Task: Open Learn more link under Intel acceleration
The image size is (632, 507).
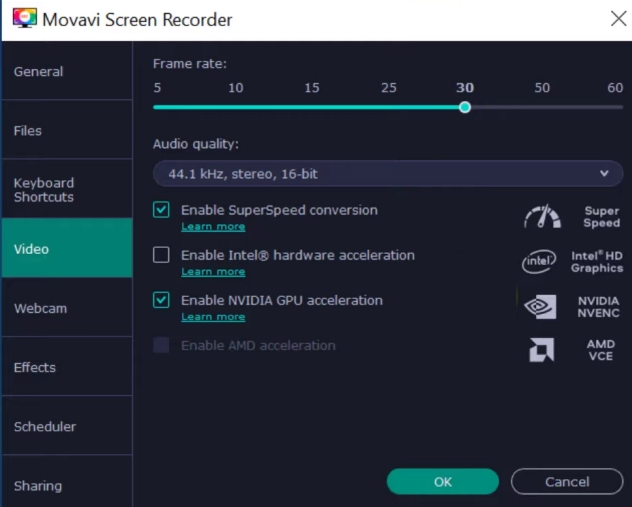Action: (213, 272)
